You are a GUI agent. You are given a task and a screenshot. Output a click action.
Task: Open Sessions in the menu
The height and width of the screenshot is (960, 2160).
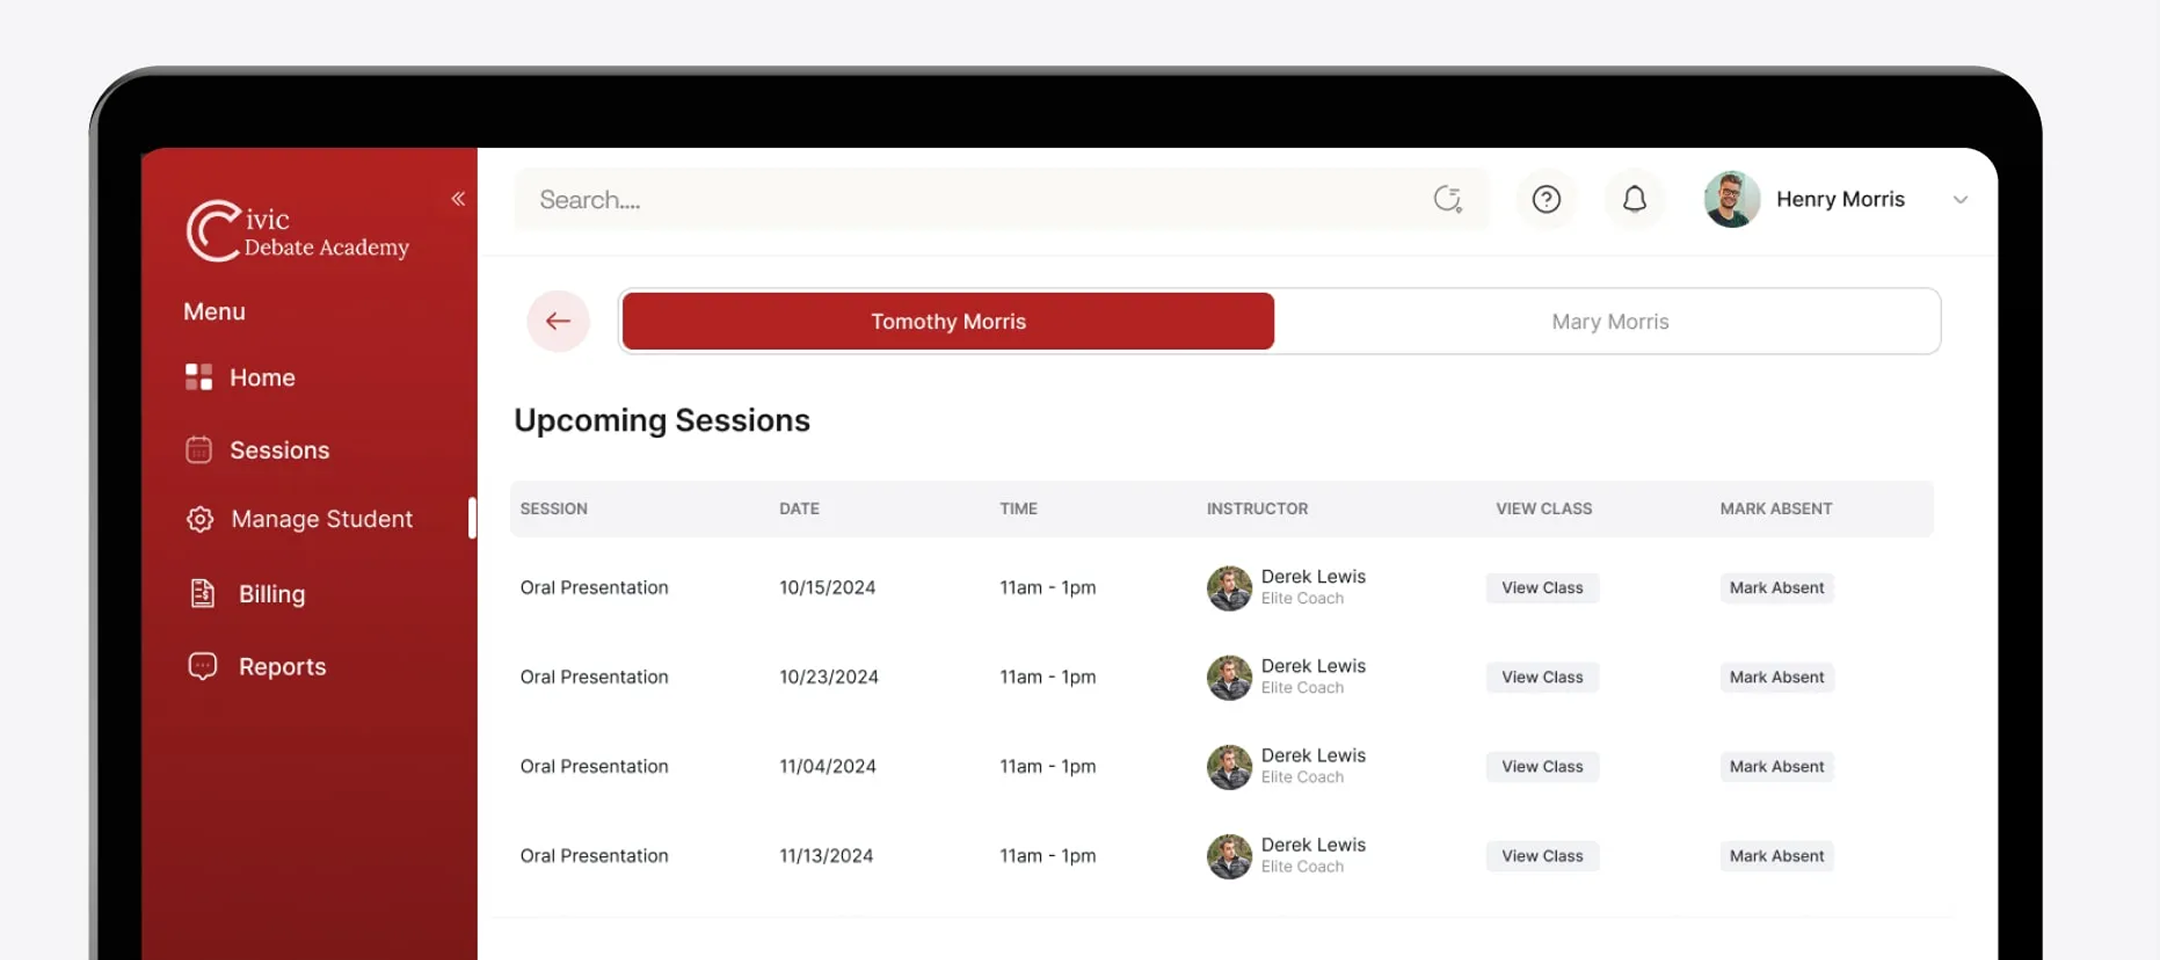[x=279, y=450]
